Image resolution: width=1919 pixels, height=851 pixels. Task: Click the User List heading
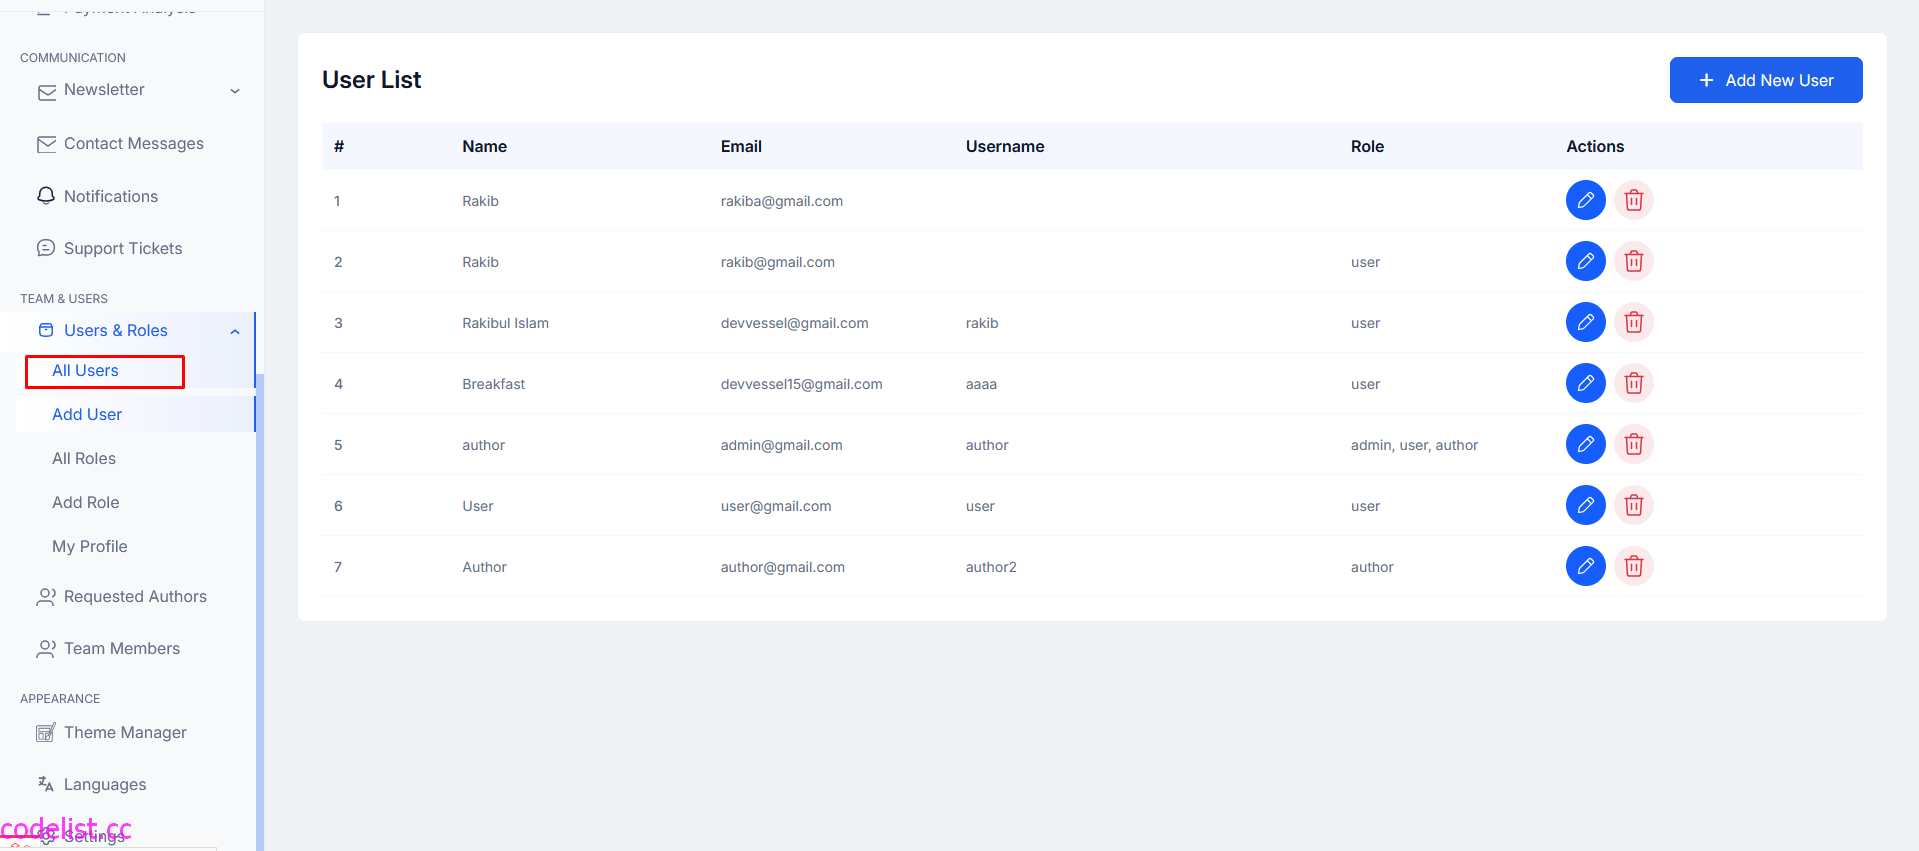[371, 80]
